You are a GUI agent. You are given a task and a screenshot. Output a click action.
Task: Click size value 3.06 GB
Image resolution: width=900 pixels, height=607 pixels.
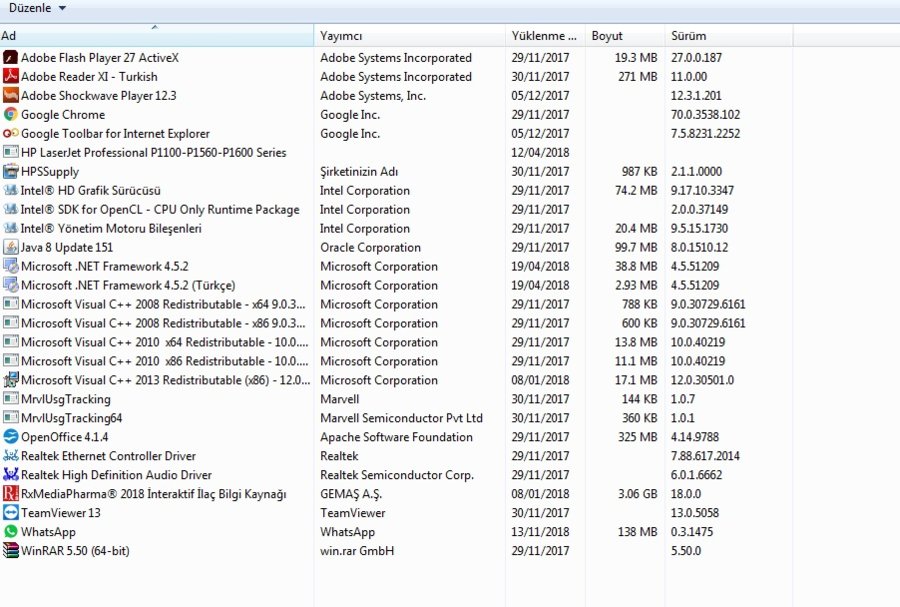pyautogui.click(x=638, y=493)
